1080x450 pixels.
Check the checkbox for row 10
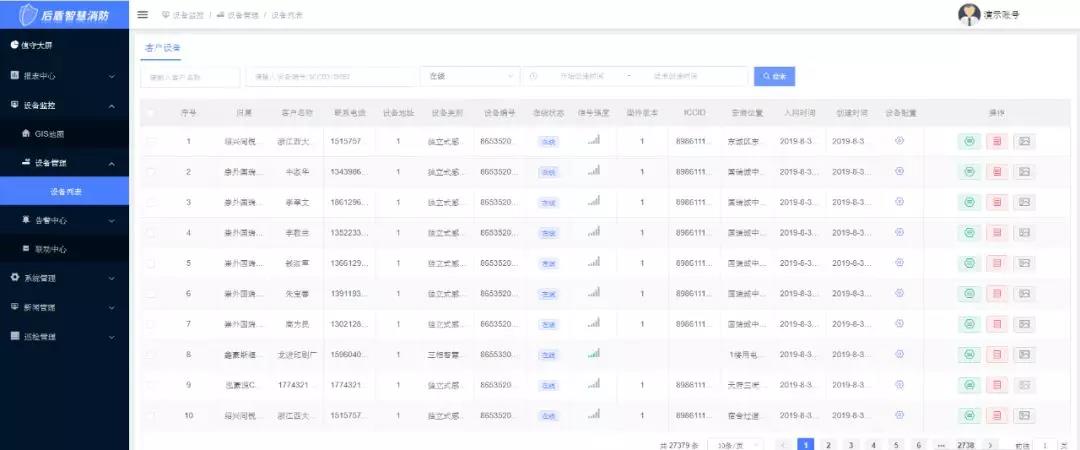pos(151,415)
